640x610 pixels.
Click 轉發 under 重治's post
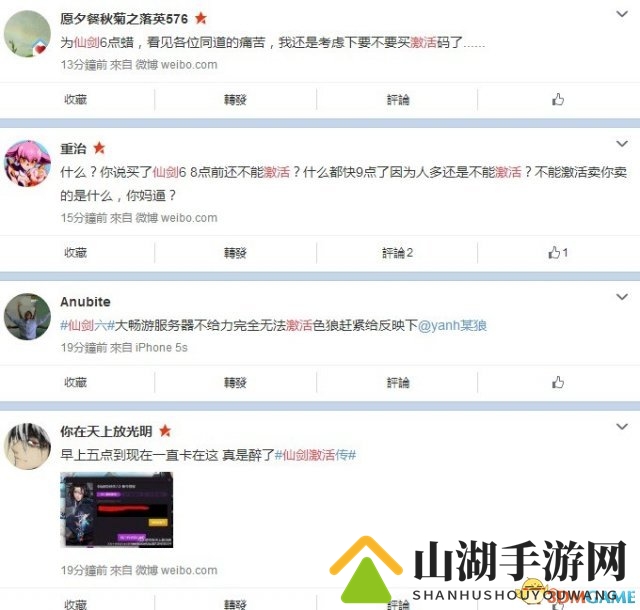tap(235, 253)
